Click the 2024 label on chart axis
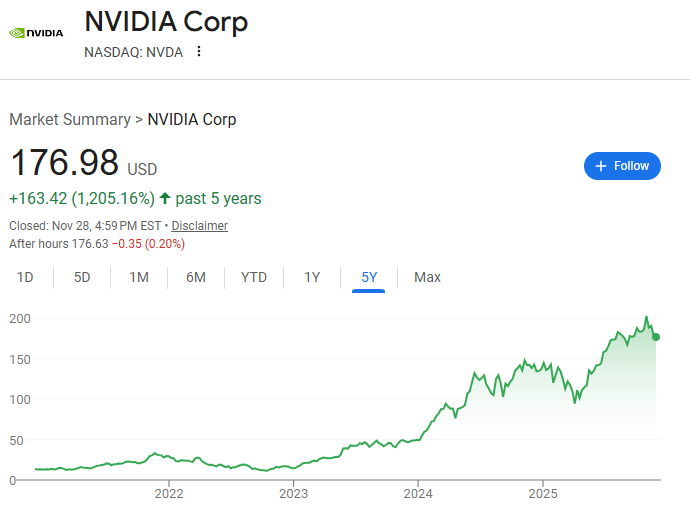Image resolution: width=691 pixels, height=510 pixels. 418,493
